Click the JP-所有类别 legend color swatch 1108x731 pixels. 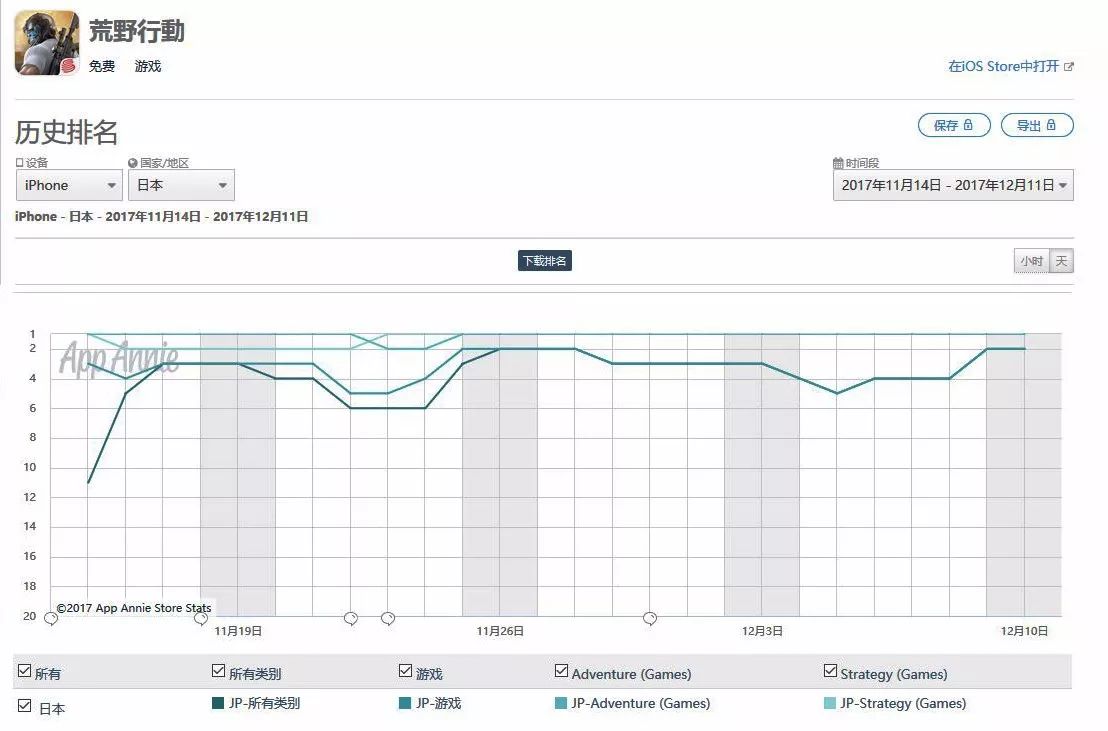click(218, 703)
